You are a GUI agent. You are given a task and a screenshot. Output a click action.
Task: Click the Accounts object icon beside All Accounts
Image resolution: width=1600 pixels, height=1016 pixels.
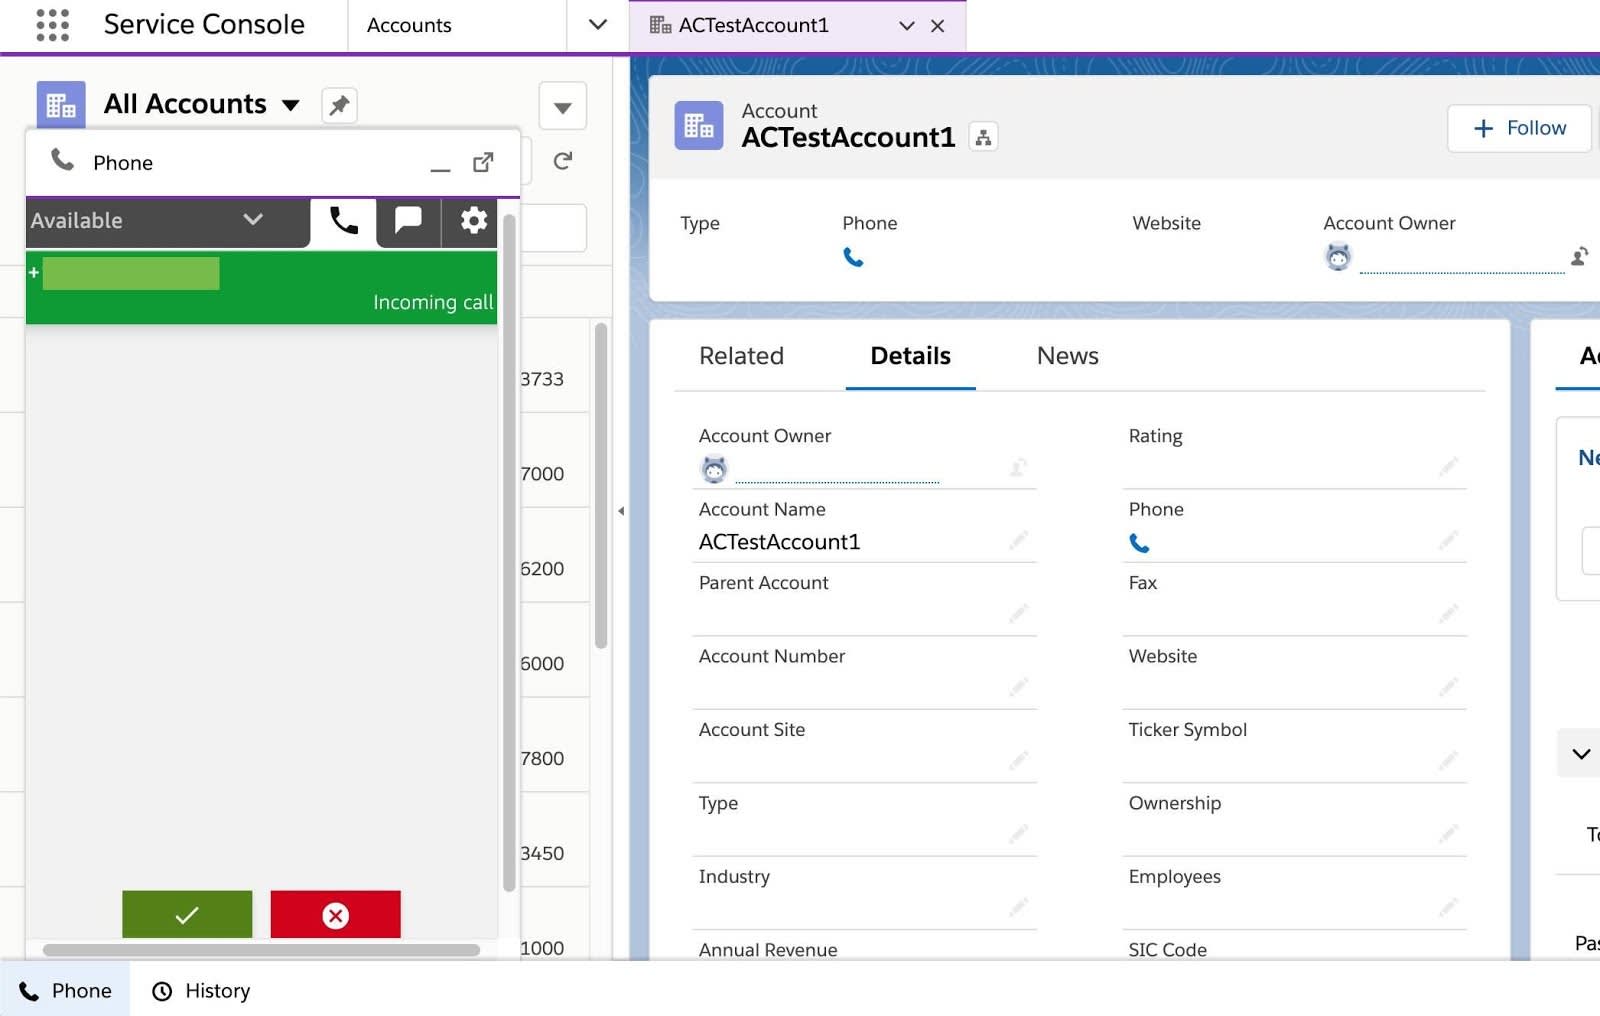61,105
